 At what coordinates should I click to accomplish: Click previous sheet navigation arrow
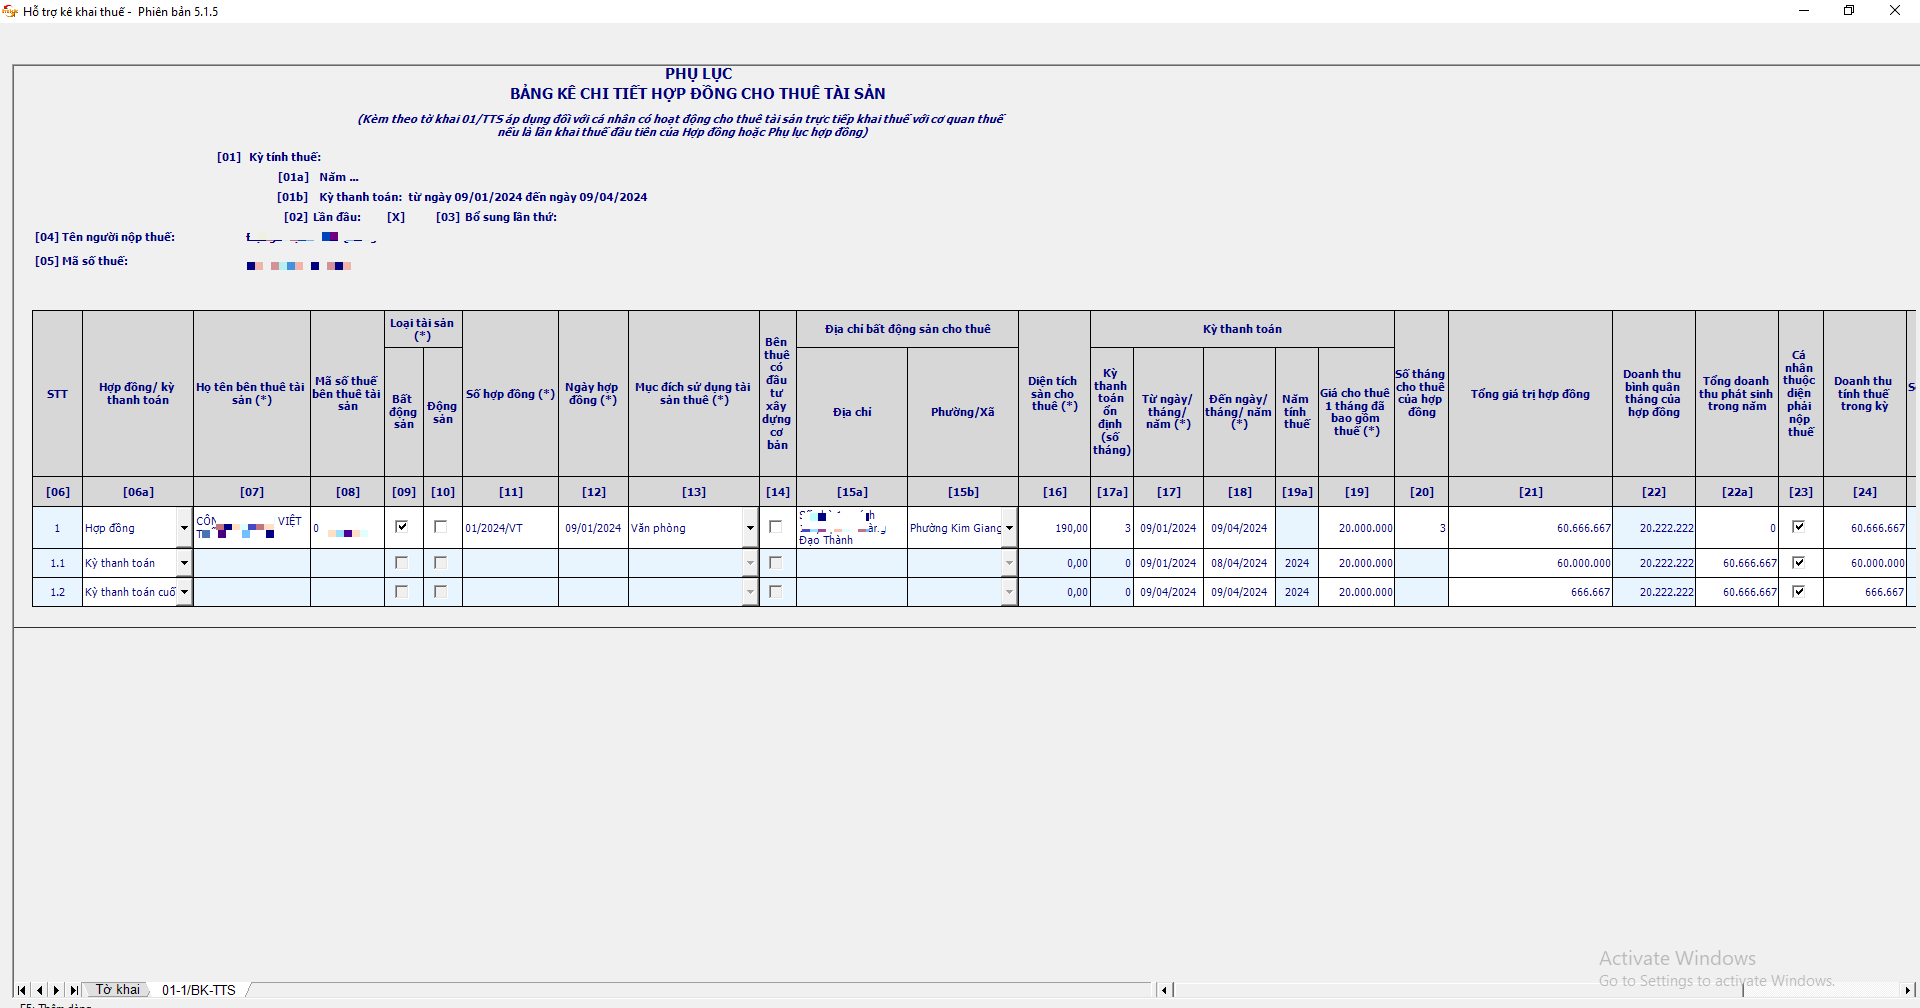coord(39,990)
